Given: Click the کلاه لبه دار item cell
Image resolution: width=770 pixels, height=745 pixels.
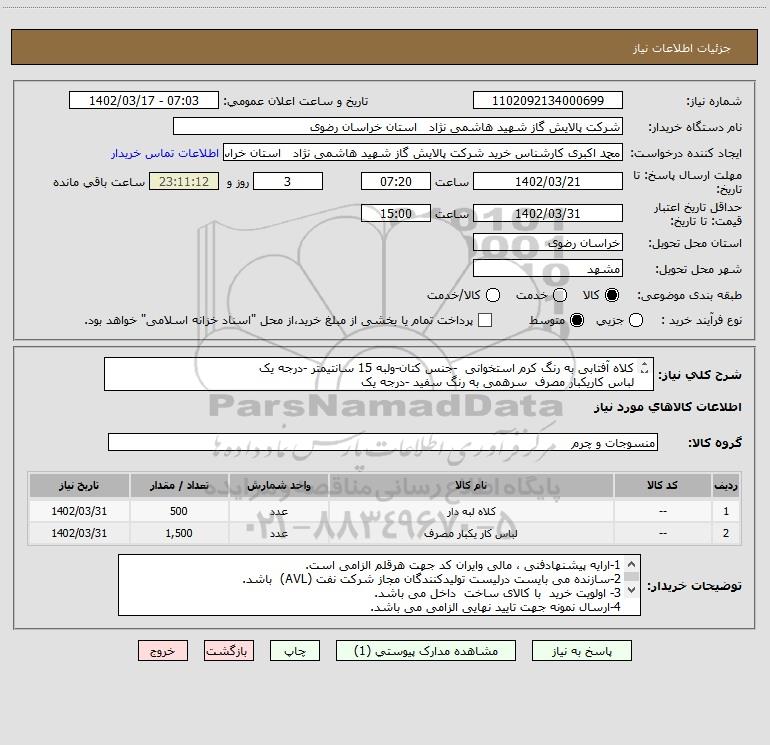Looking at the screenshot, I should pos(471,511).
